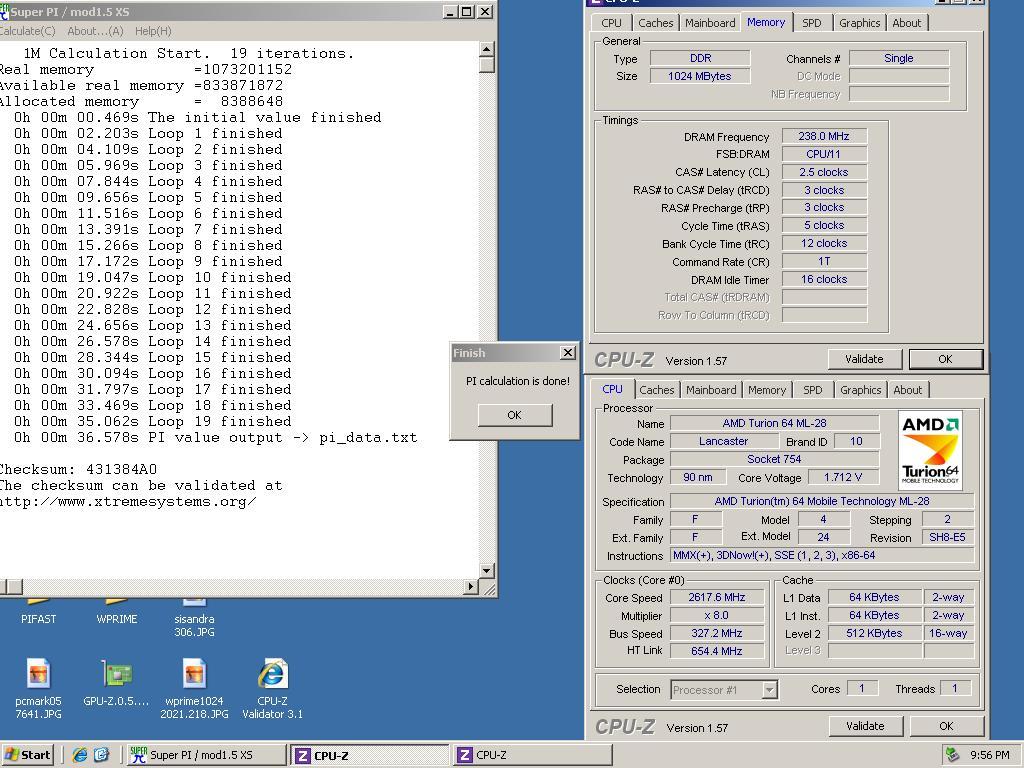Open the WPRIME desktop folder icon
The height and width of the screenshot is (768, 1024).
tap(116, 611)
